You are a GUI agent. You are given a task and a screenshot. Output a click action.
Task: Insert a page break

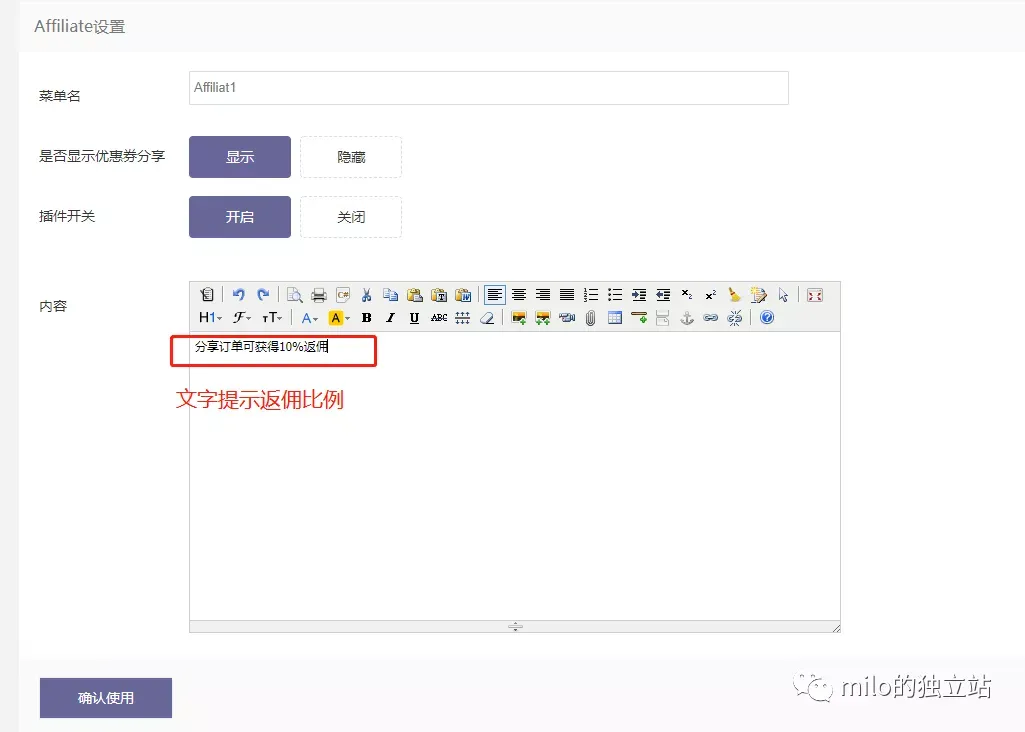[x=663, y=318]
